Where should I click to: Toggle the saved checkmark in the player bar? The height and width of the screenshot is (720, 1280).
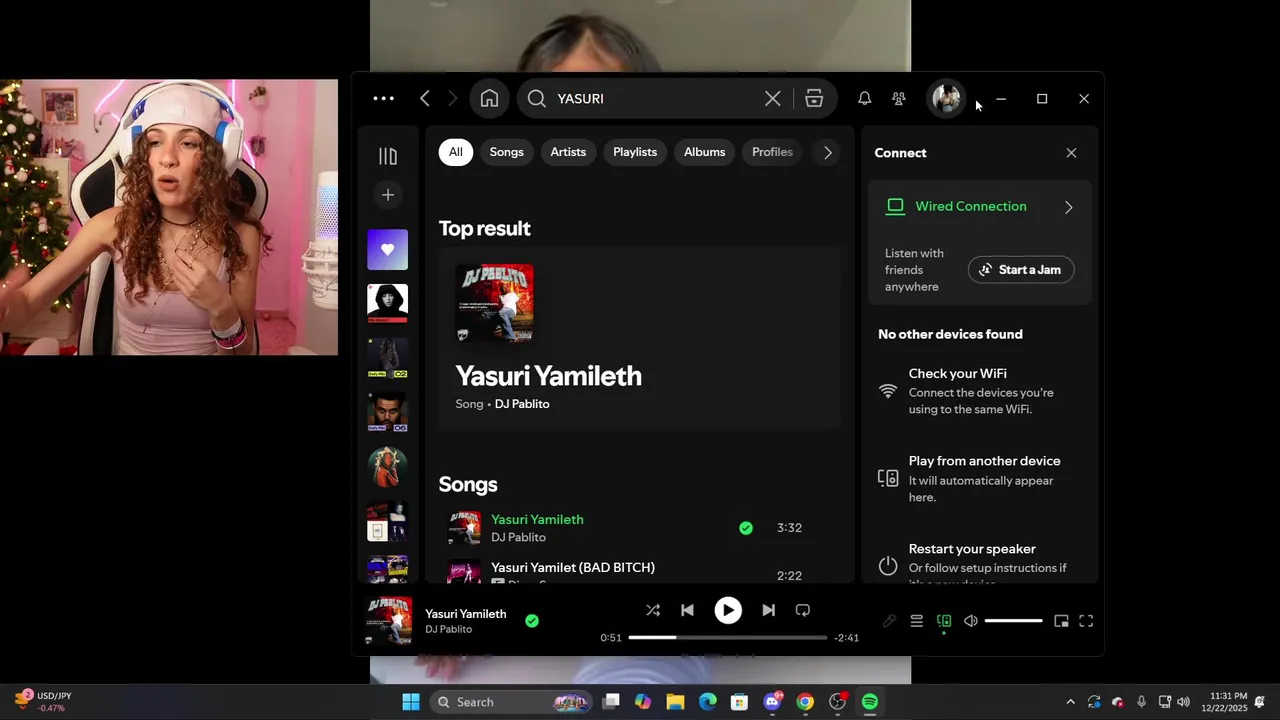point(532,621)
